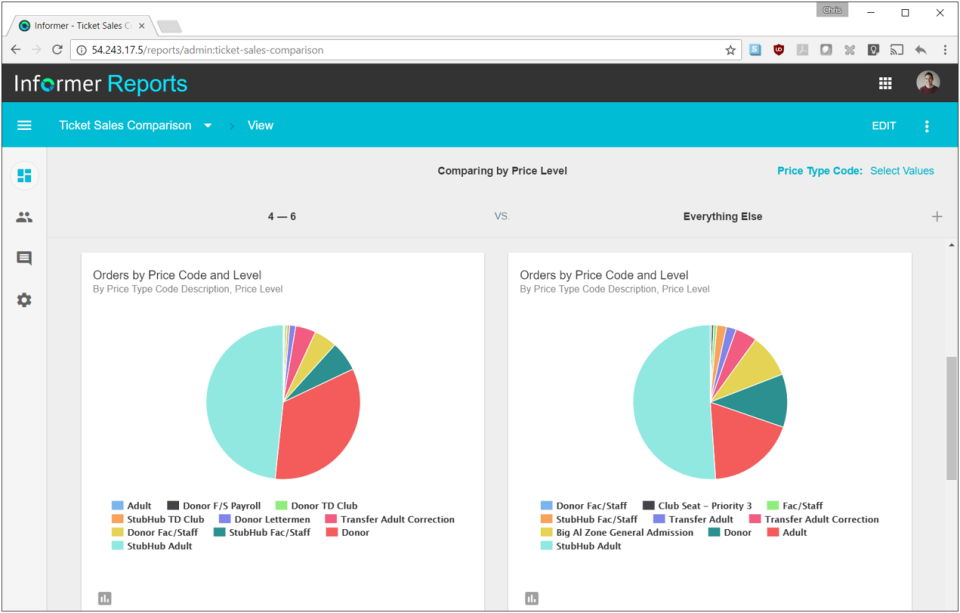
Task: Close the Informer browser tab
Action: 141,26
